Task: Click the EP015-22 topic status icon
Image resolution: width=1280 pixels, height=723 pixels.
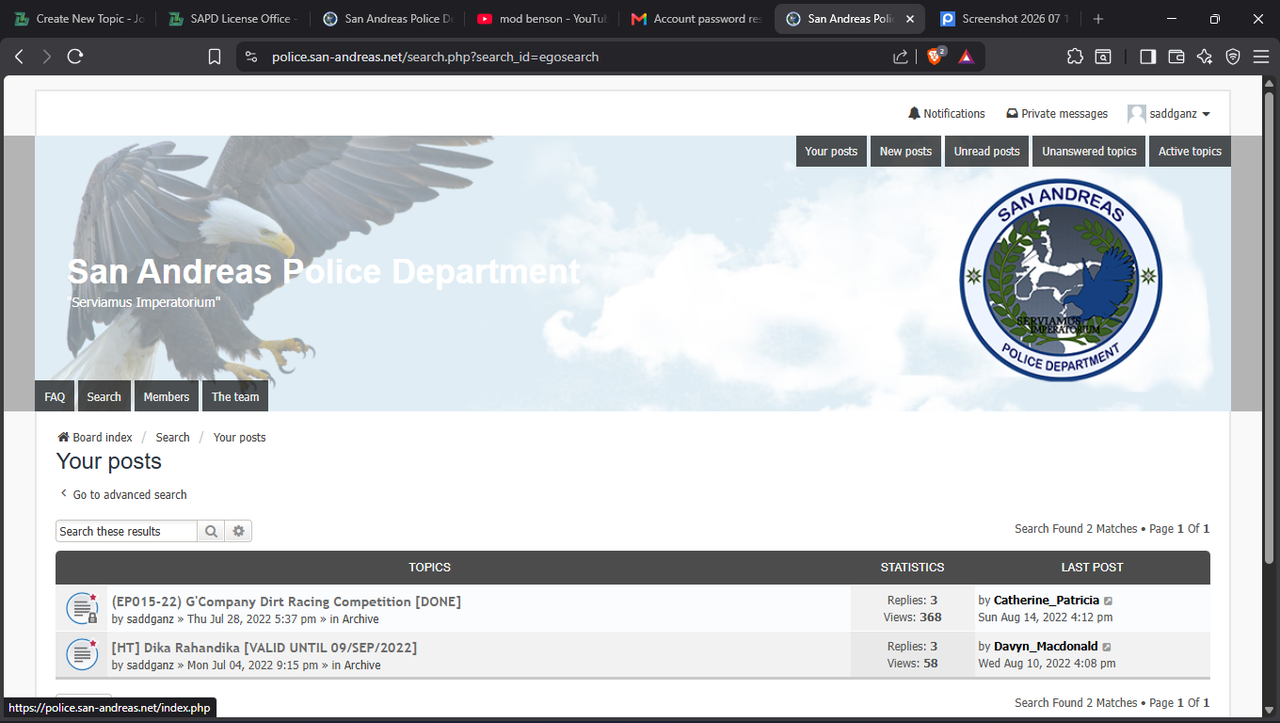Action: coord(82,608)
